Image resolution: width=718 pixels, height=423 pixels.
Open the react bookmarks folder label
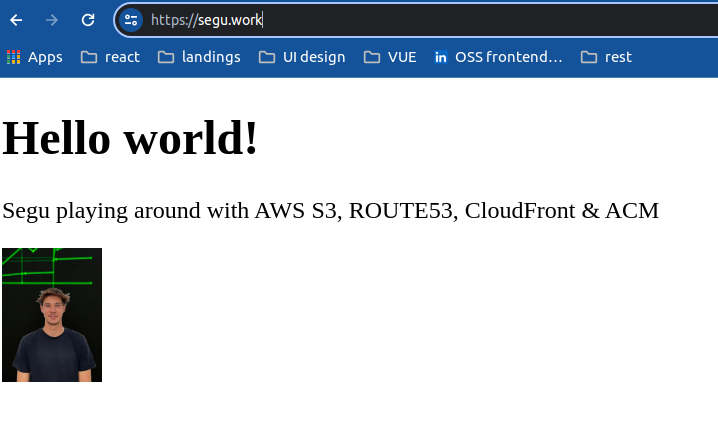122,57
